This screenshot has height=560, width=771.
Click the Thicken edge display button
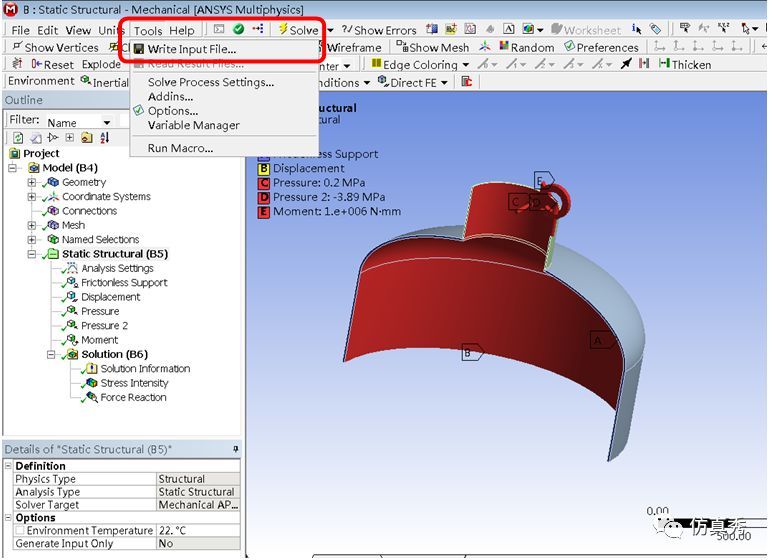(x=685, y=64)
